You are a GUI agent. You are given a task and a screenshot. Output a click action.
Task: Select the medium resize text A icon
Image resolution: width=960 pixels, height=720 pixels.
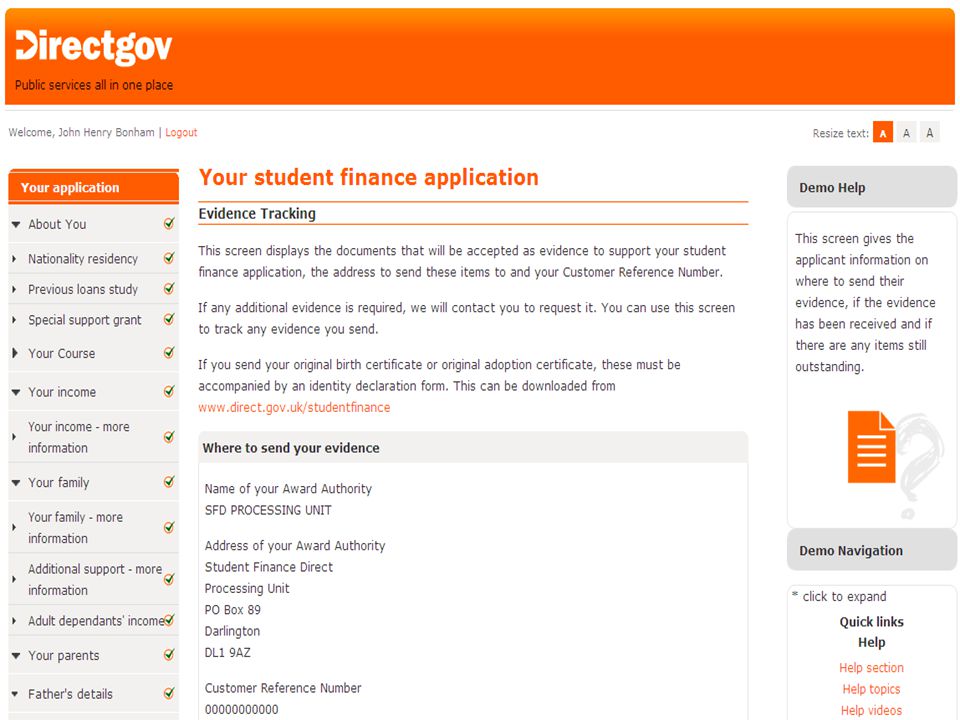point(906,133)
